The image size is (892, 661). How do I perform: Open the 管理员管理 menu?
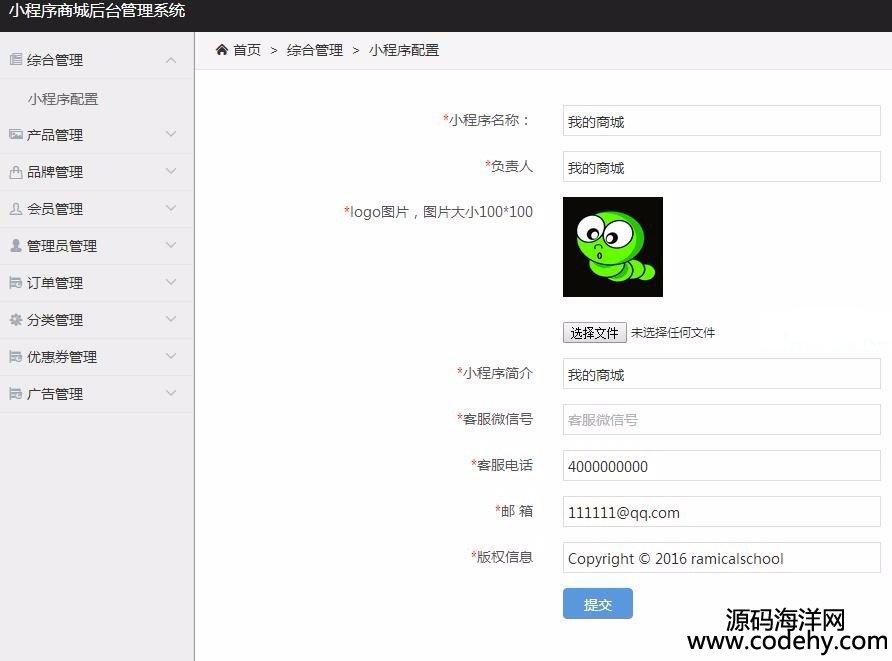tap(97, 246)
